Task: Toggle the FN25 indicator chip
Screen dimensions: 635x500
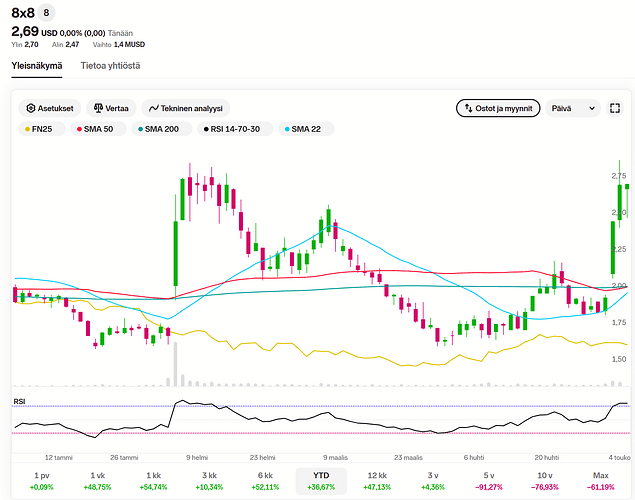Action: pyautogui.click(x=42, y=129)
